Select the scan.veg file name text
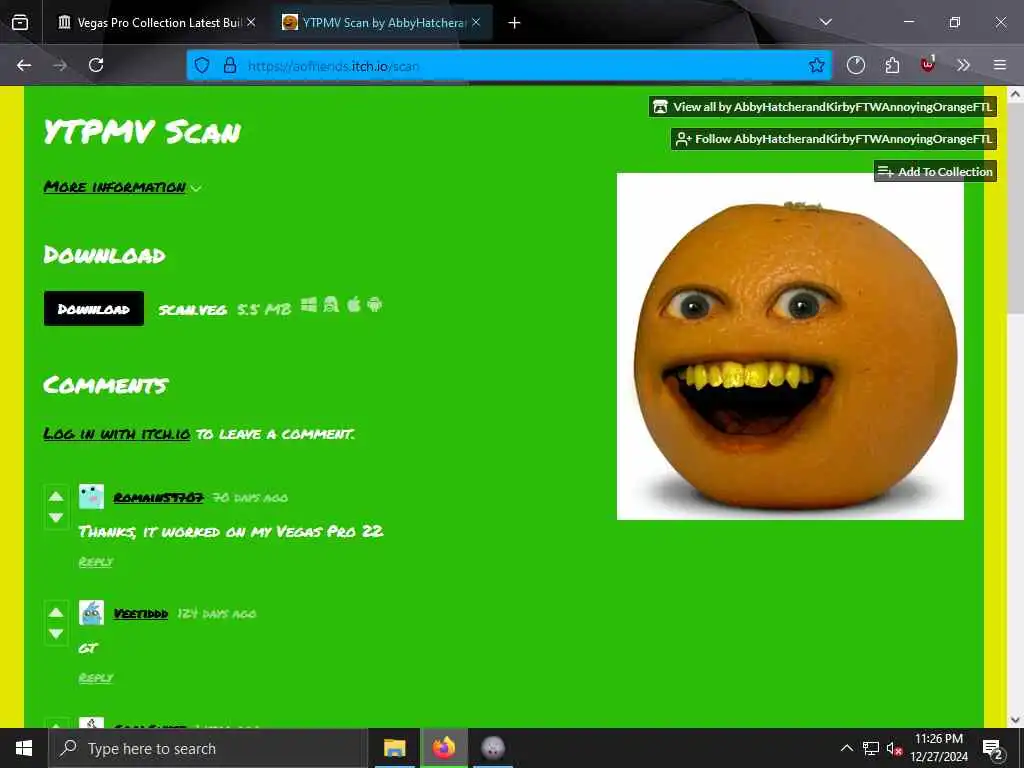Viewport: 1024px width, 768px height. coord(193,310)
